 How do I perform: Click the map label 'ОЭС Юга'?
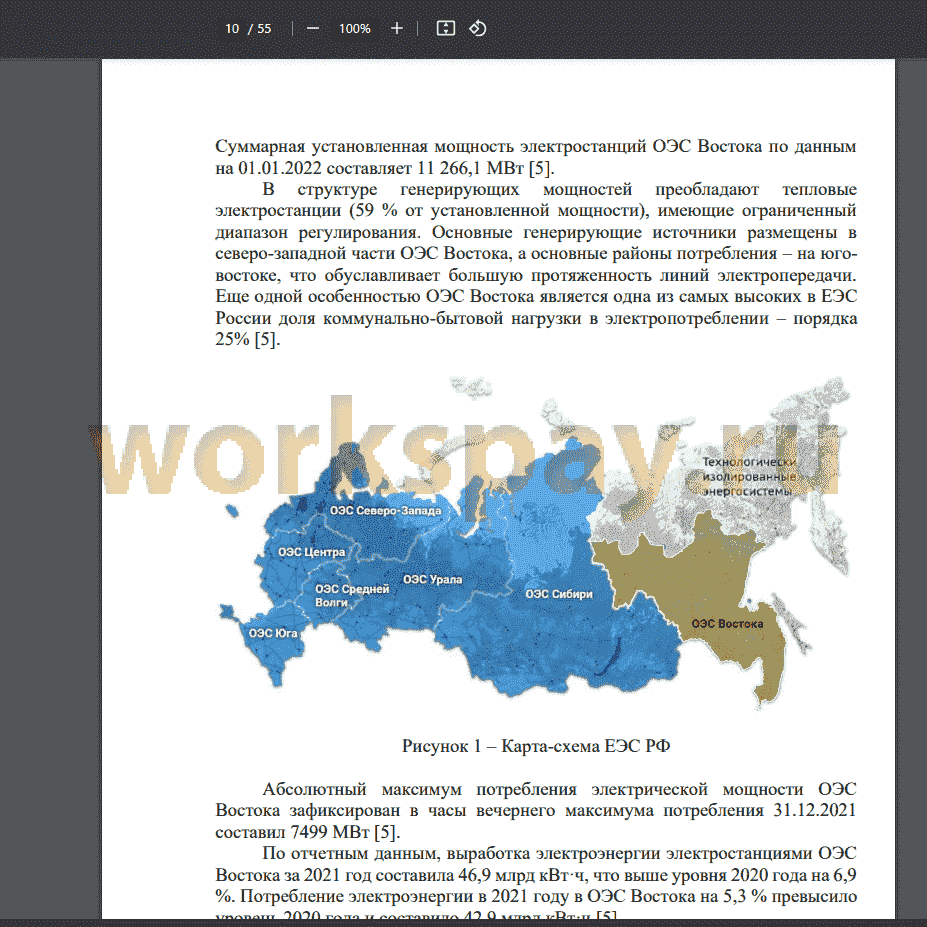point(273,633)
